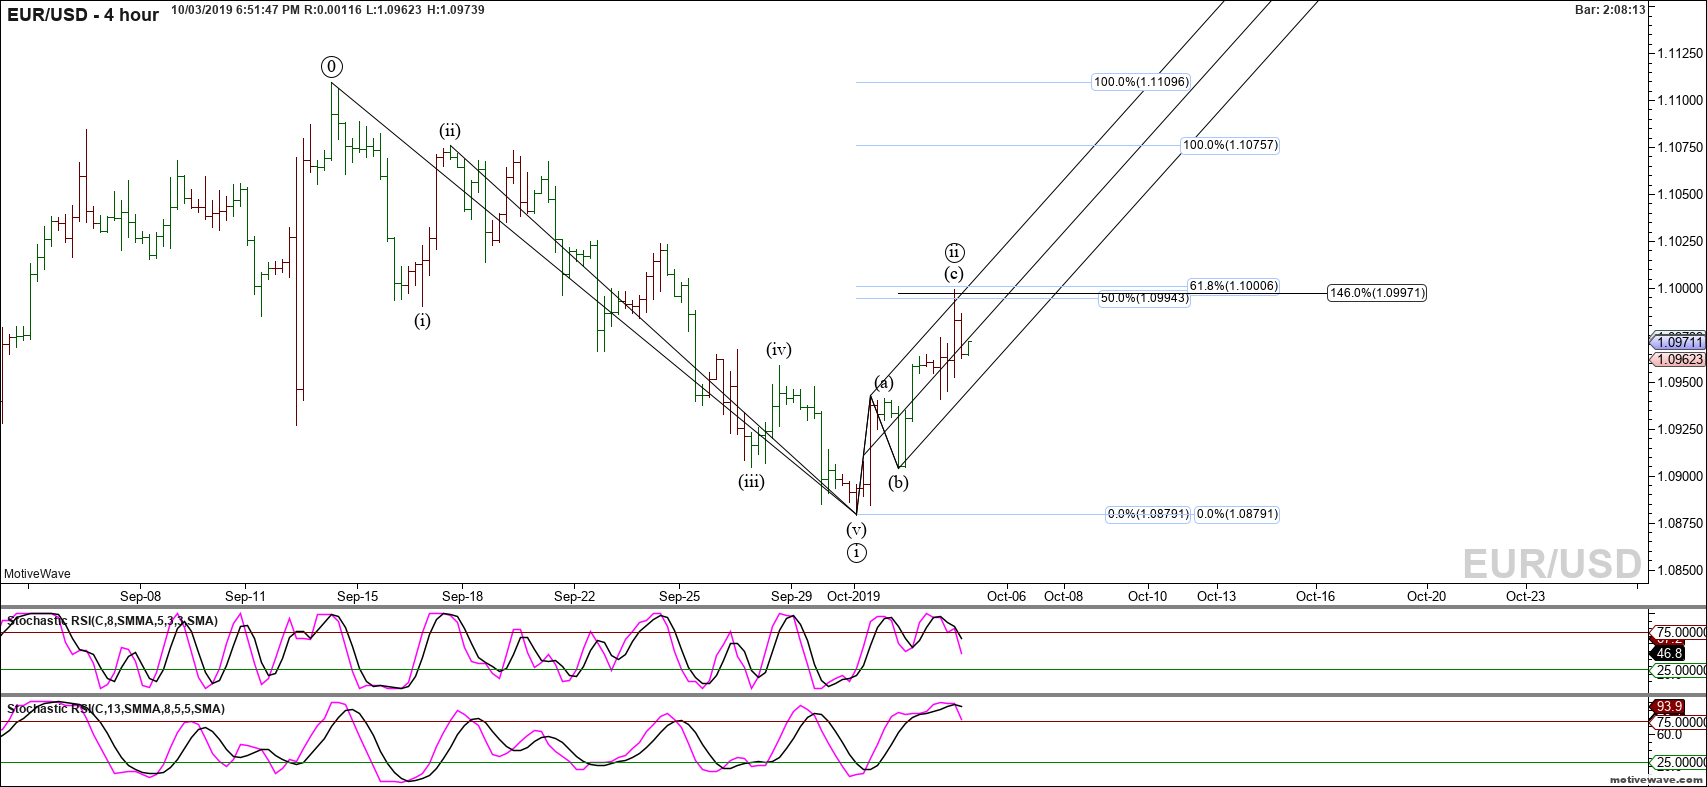Click the Bar: 2:08:13 countdown text

coord(1610,9)
